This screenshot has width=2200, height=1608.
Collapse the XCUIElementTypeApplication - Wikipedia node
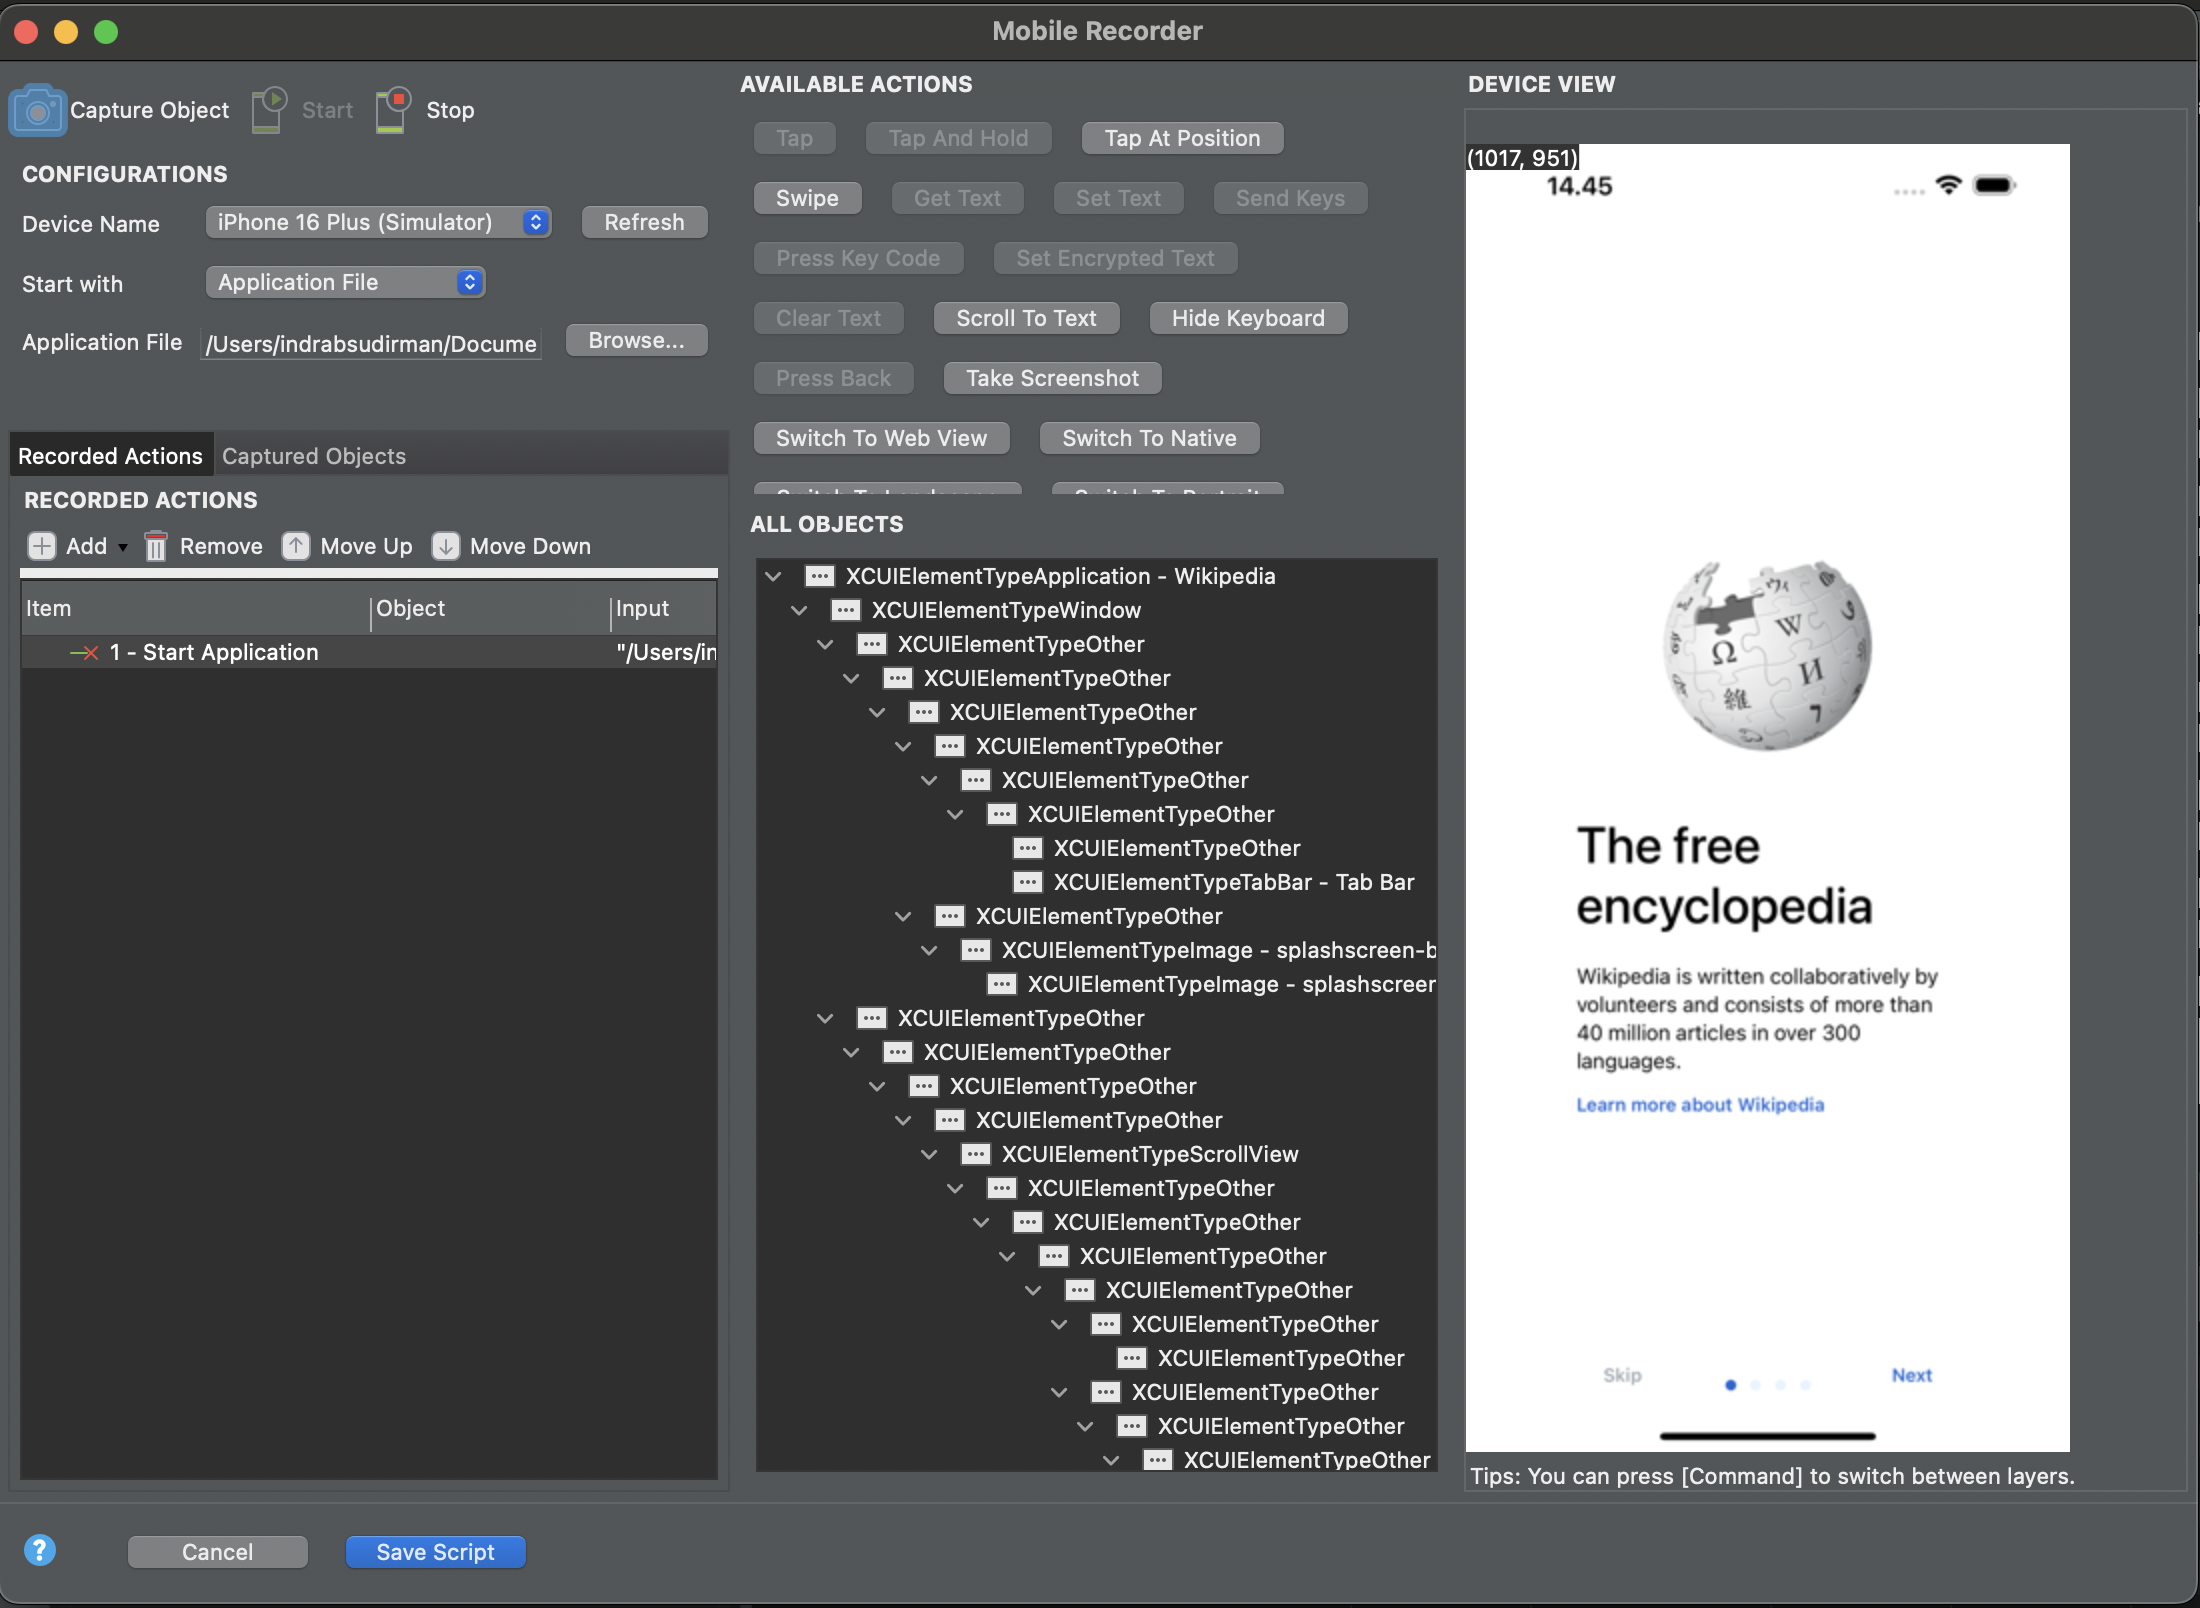773,576
